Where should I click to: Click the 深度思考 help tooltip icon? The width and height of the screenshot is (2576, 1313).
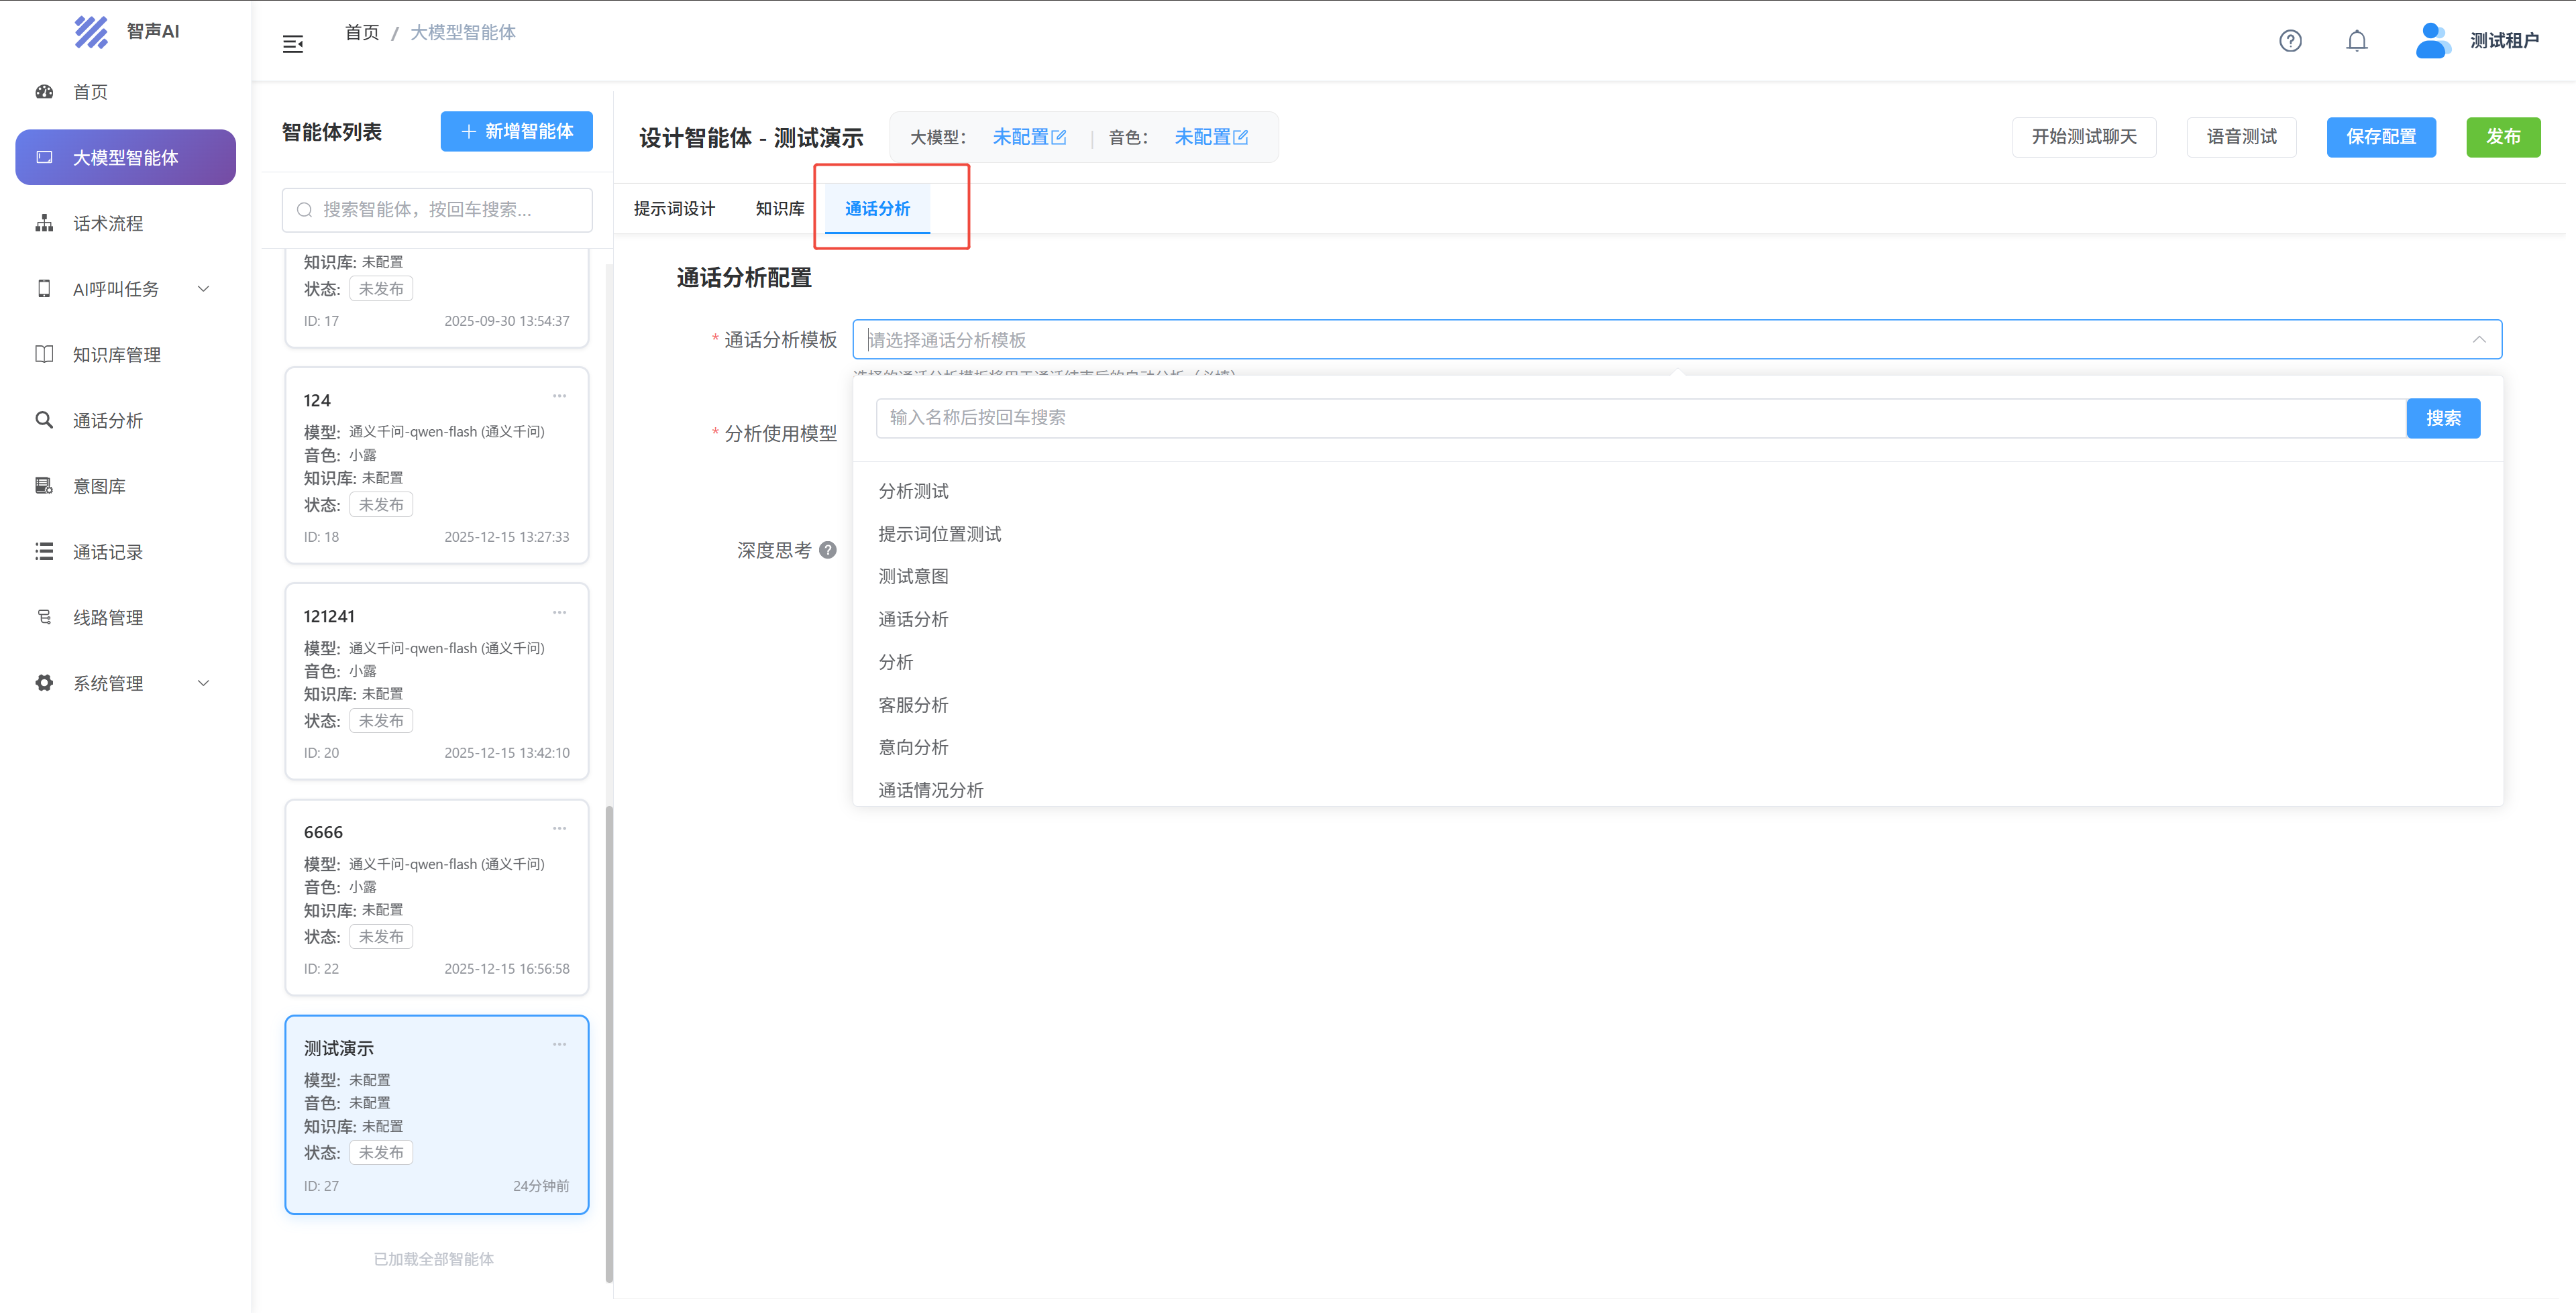pyautogui.click(x=828, y=549)
